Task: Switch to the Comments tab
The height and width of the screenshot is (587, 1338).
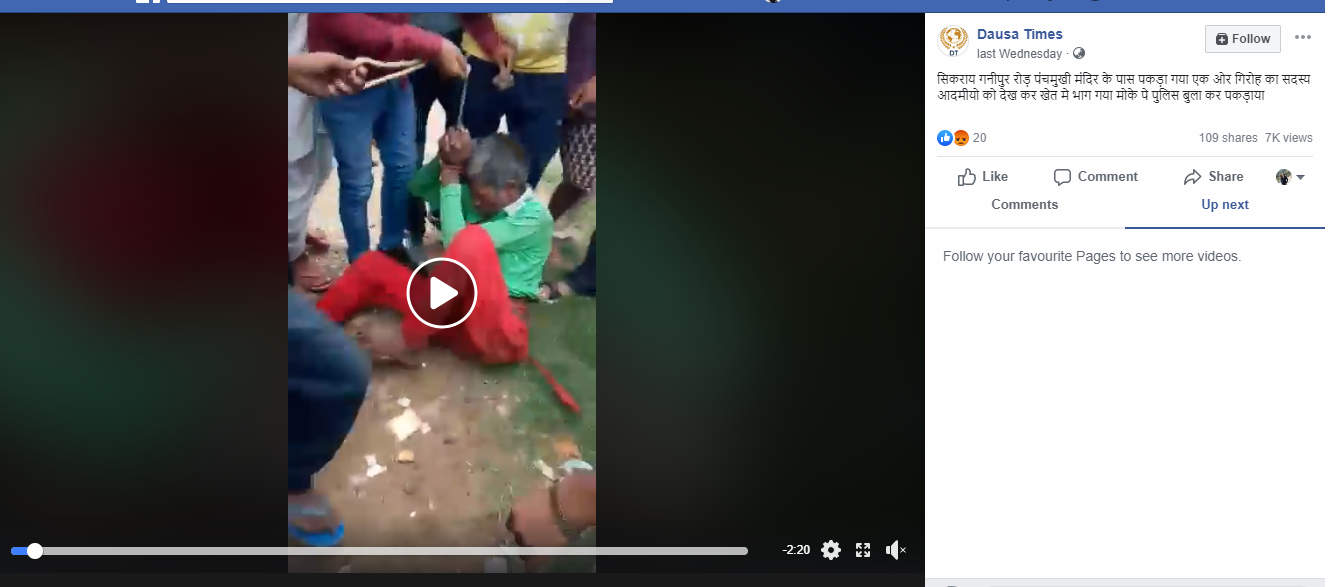Action: pyautogui.click(x=1024, y=205)
